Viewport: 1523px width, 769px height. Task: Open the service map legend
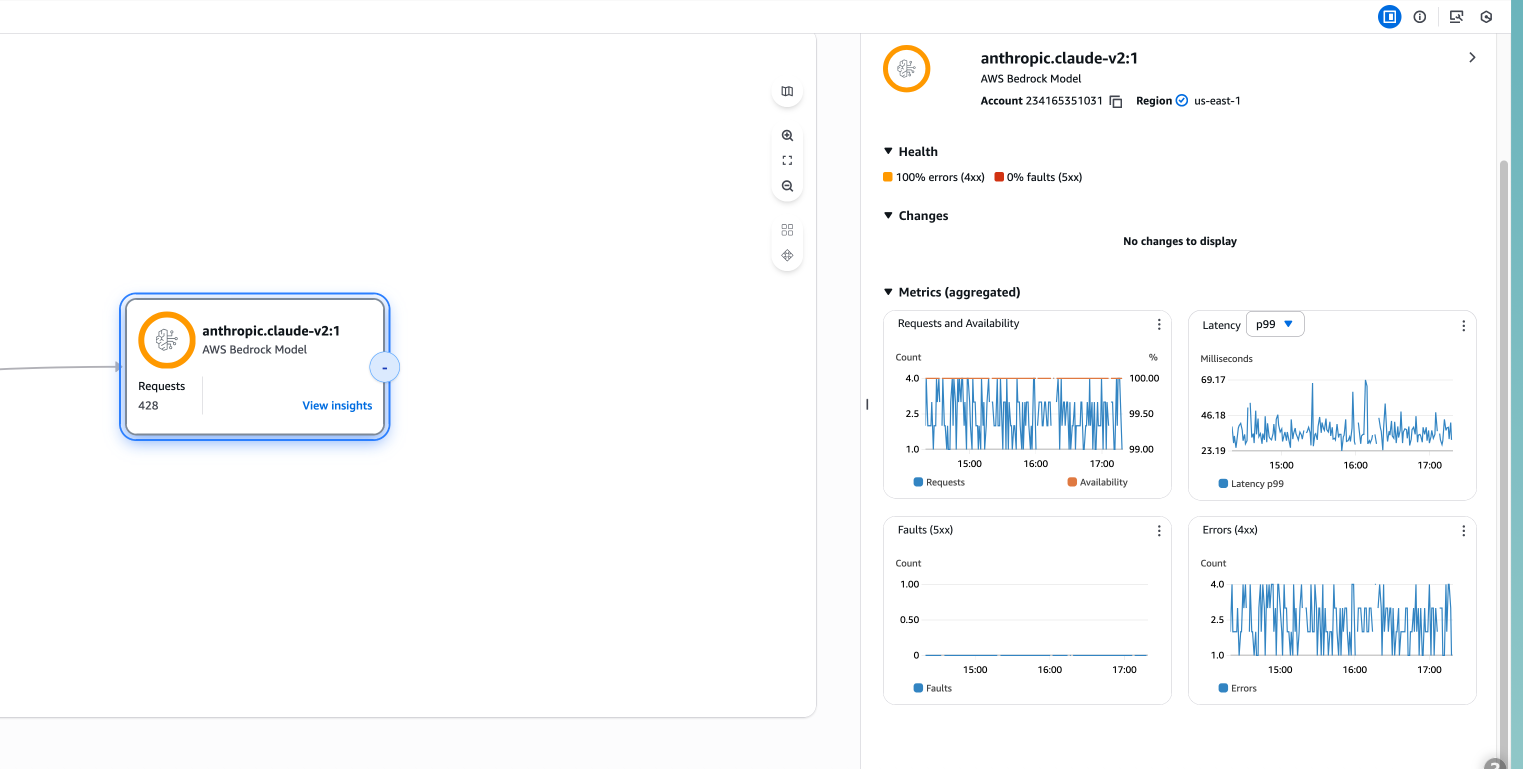tap(787, 91)
